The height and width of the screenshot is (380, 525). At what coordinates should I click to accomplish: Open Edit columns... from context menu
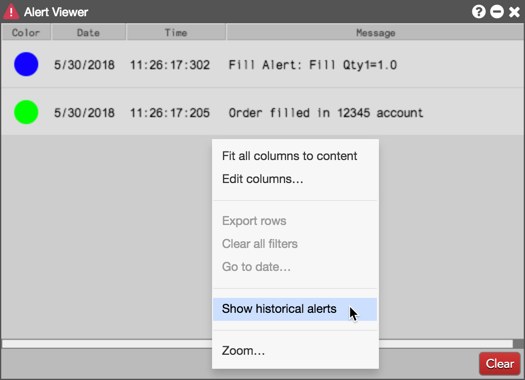(x=295, y=179)
